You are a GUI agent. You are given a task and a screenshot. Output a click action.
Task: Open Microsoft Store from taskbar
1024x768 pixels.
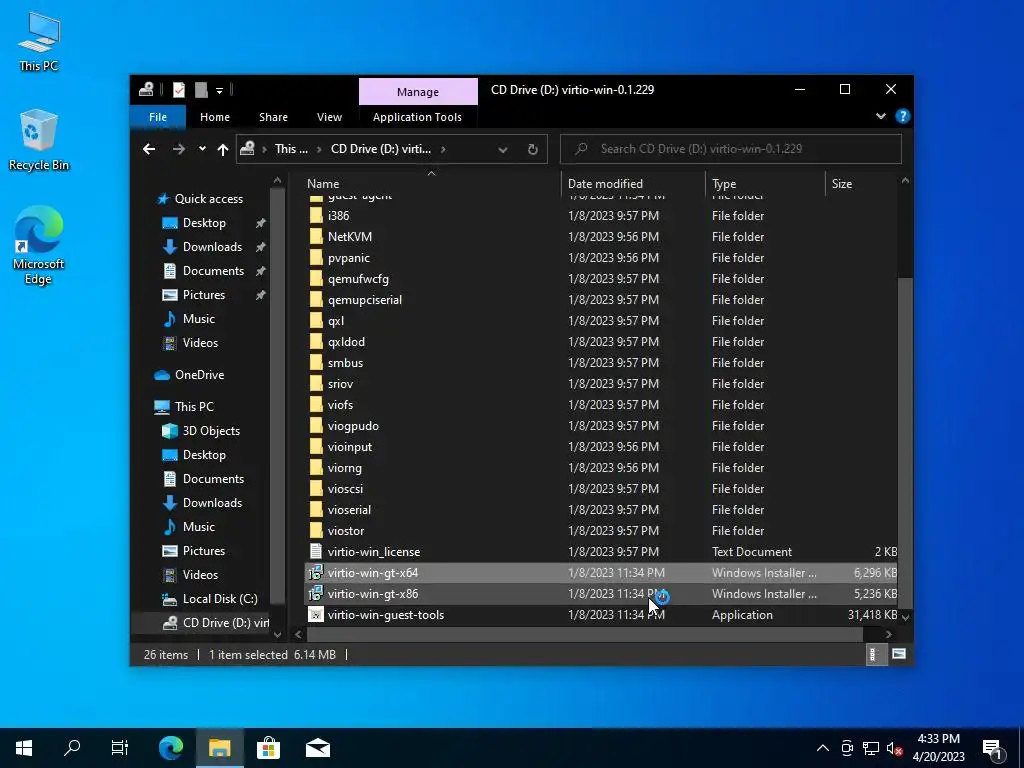coord(268,748)
